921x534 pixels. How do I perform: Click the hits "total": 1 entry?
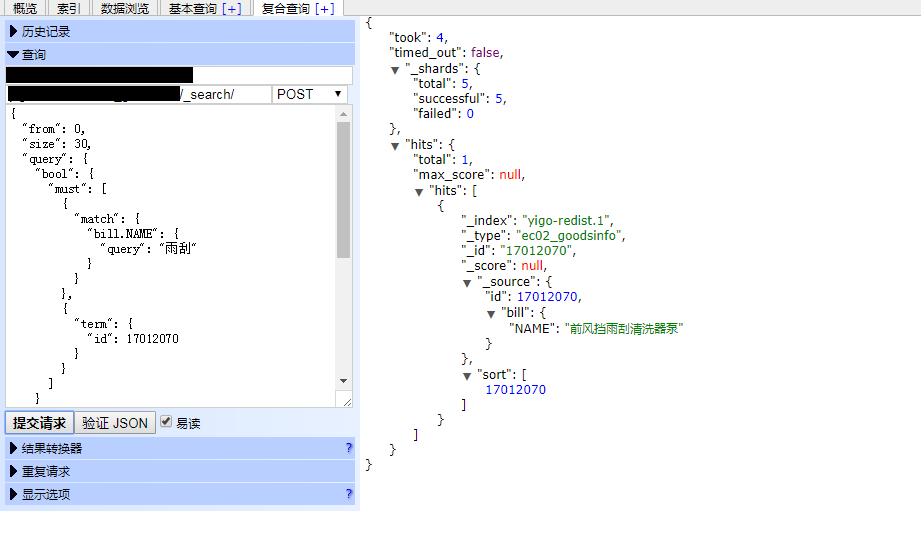click(x=442, y=160)
